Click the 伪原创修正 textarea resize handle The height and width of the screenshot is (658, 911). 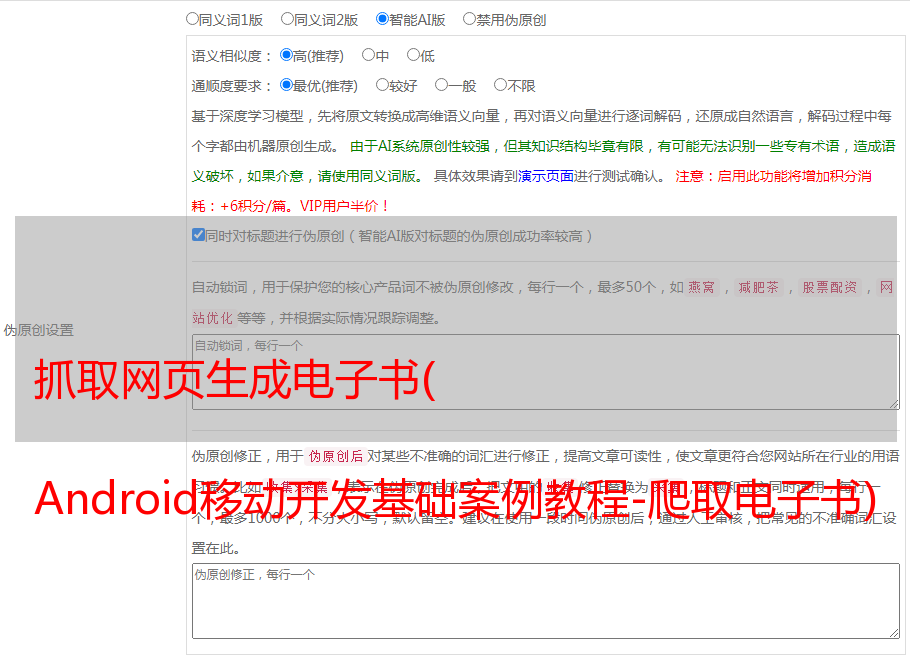pos(894,633)
